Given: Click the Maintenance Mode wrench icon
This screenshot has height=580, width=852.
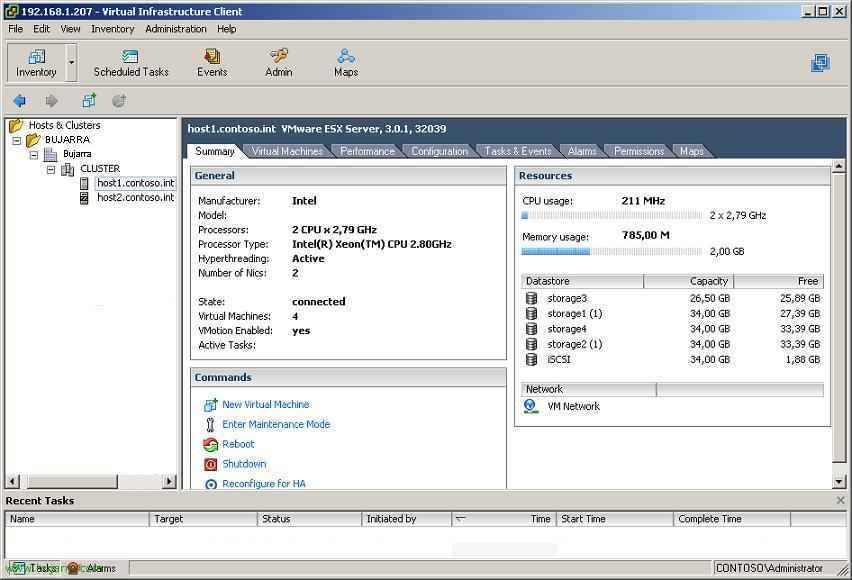Looking at the screenshot, I should tap(210, 425).
